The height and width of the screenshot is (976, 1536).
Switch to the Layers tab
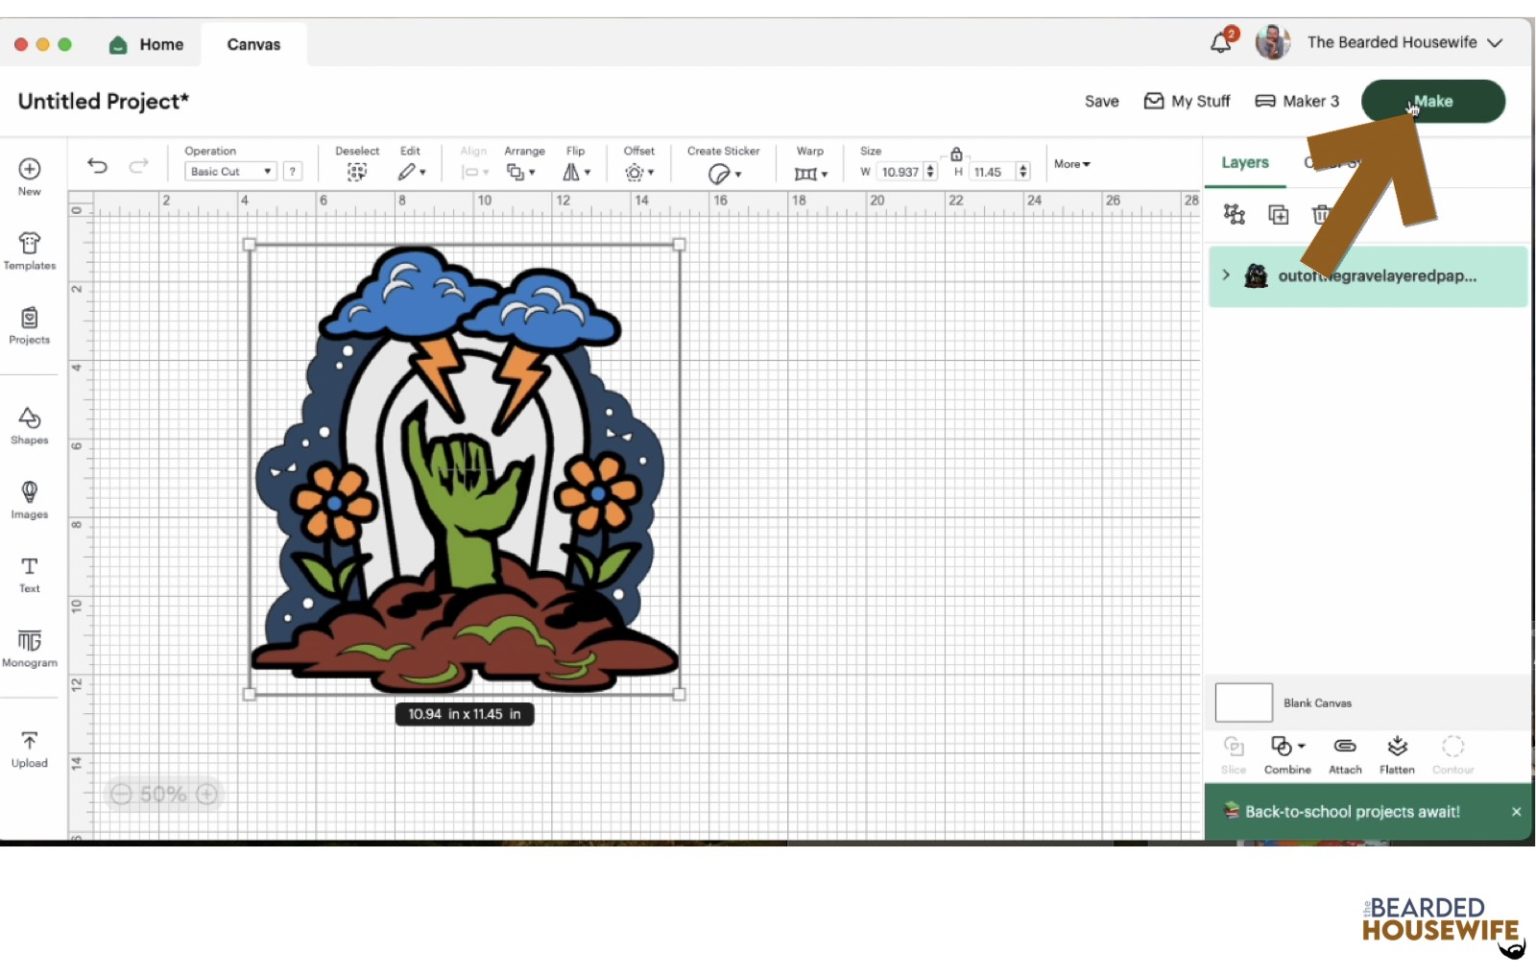click(x=1244, y=162)
